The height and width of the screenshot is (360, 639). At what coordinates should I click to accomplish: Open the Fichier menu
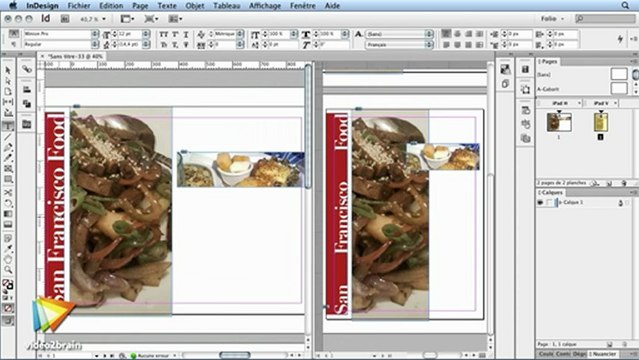[79, 6]
